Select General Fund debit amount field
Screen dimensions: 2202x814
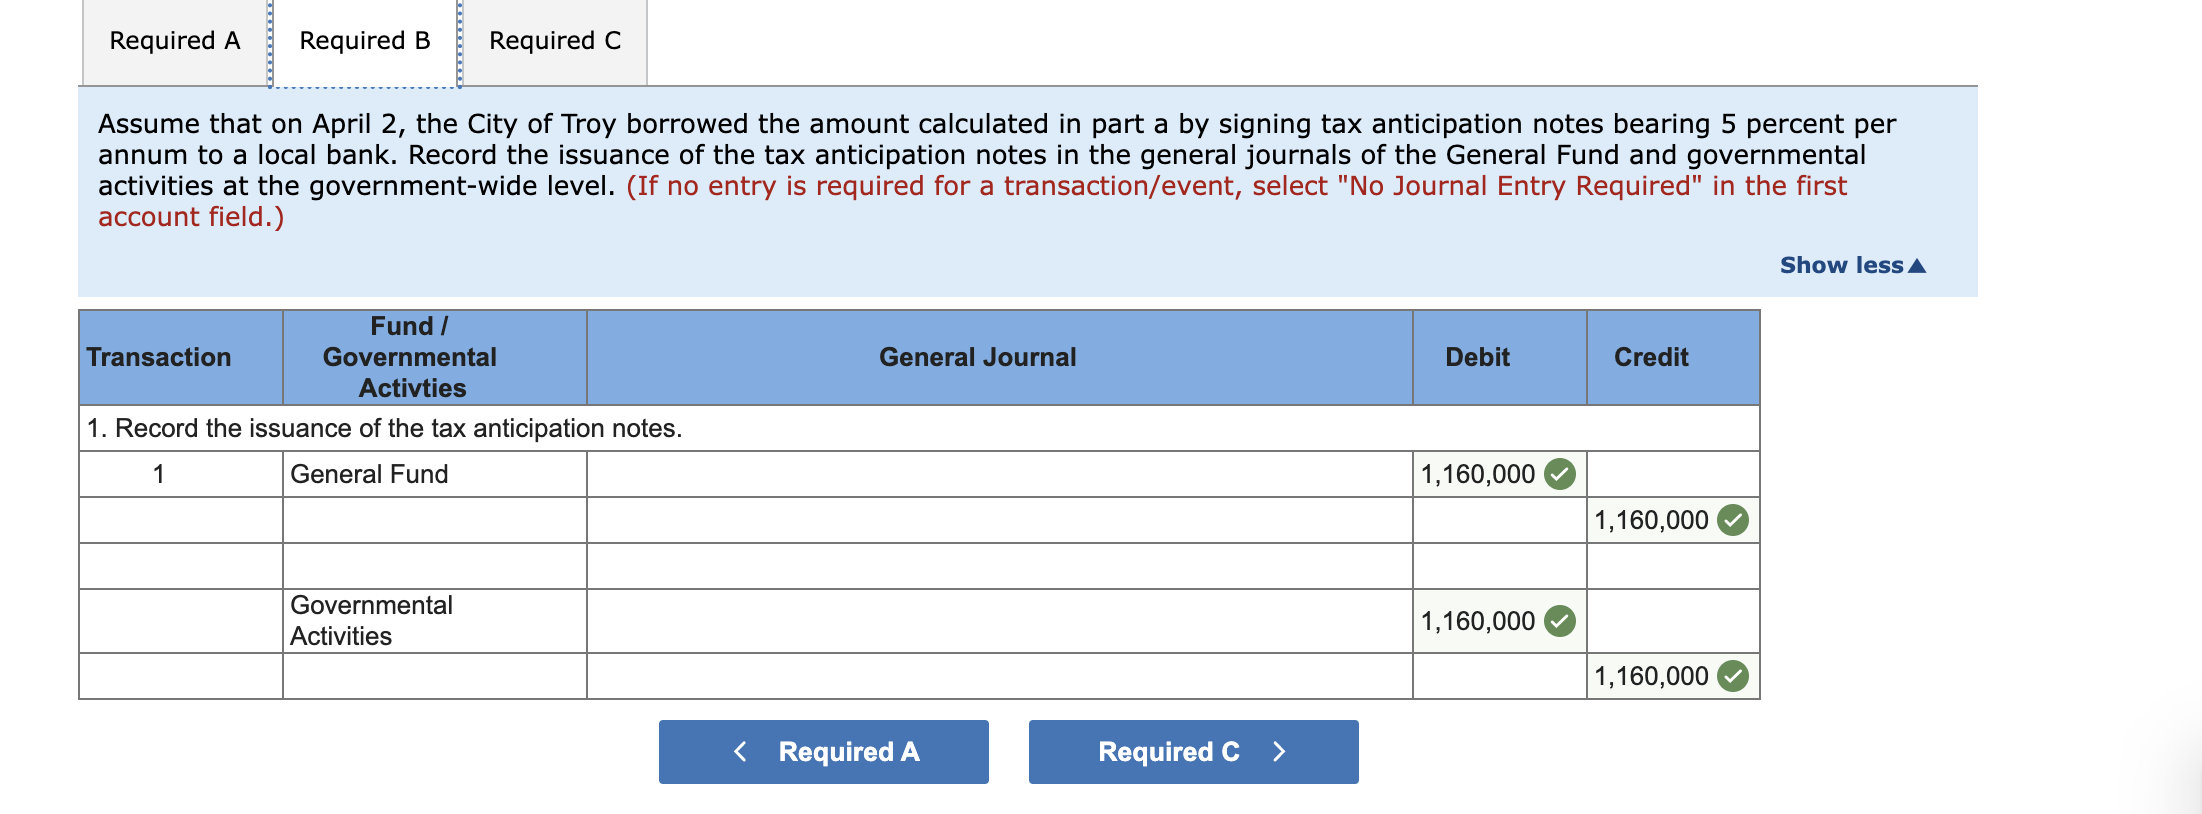point(1500,474)
